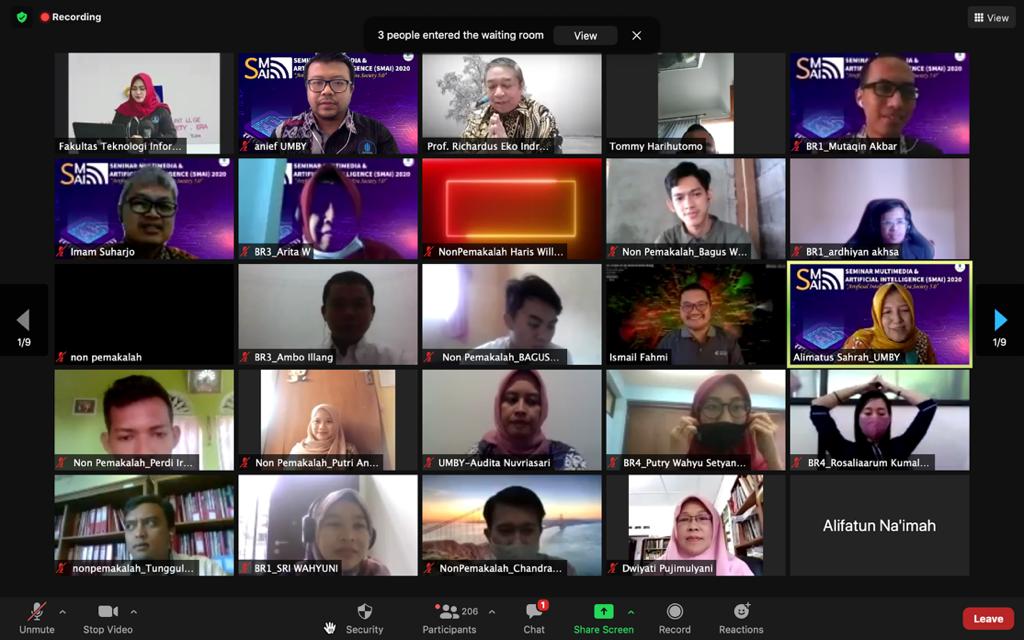Click muted mic icon on Dwiyati Pujimulyani

coord(613,568)
